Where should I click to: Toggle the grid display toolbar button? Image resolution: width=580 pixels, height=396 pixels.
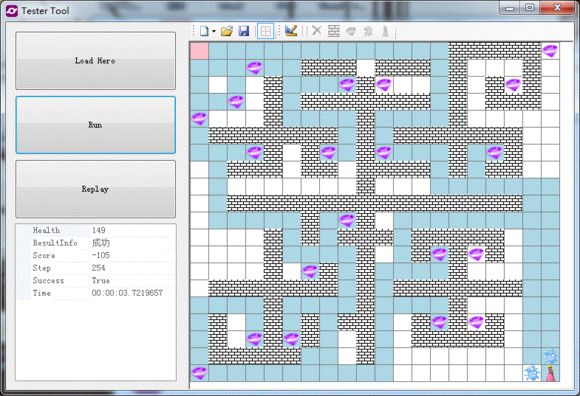[265, 31]
